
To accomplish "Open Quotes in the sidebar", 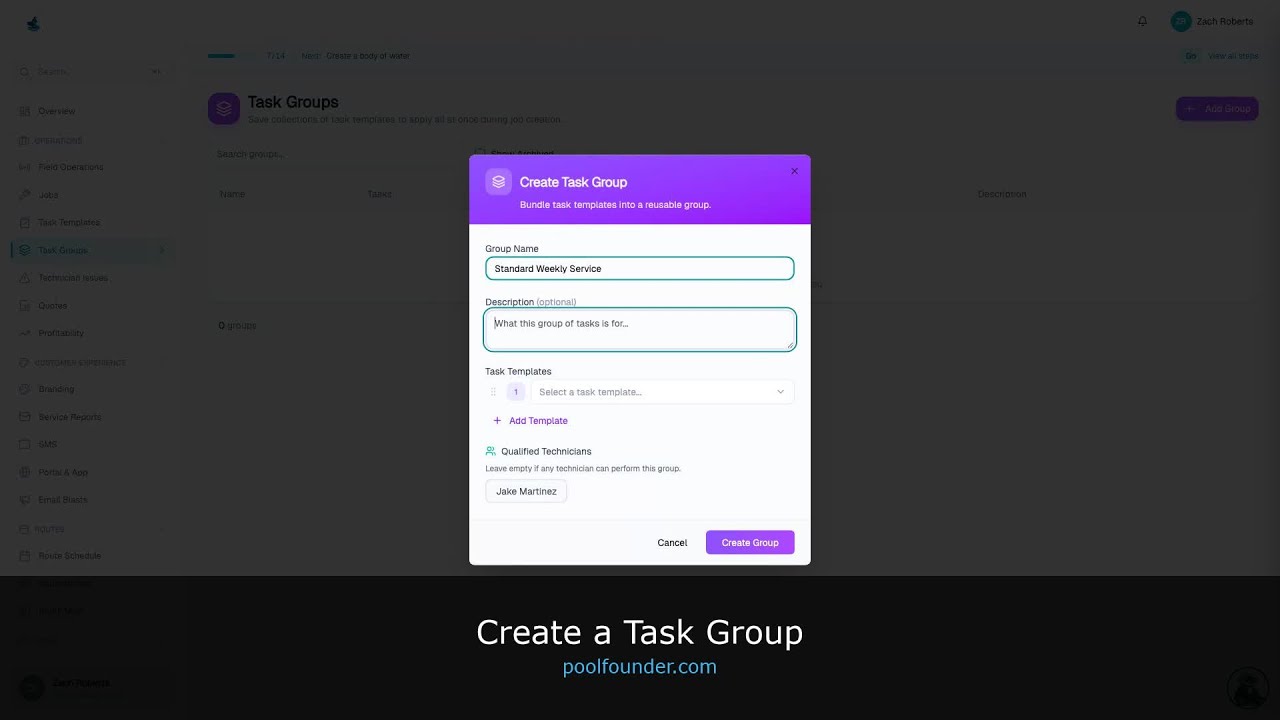I will 53,306.
